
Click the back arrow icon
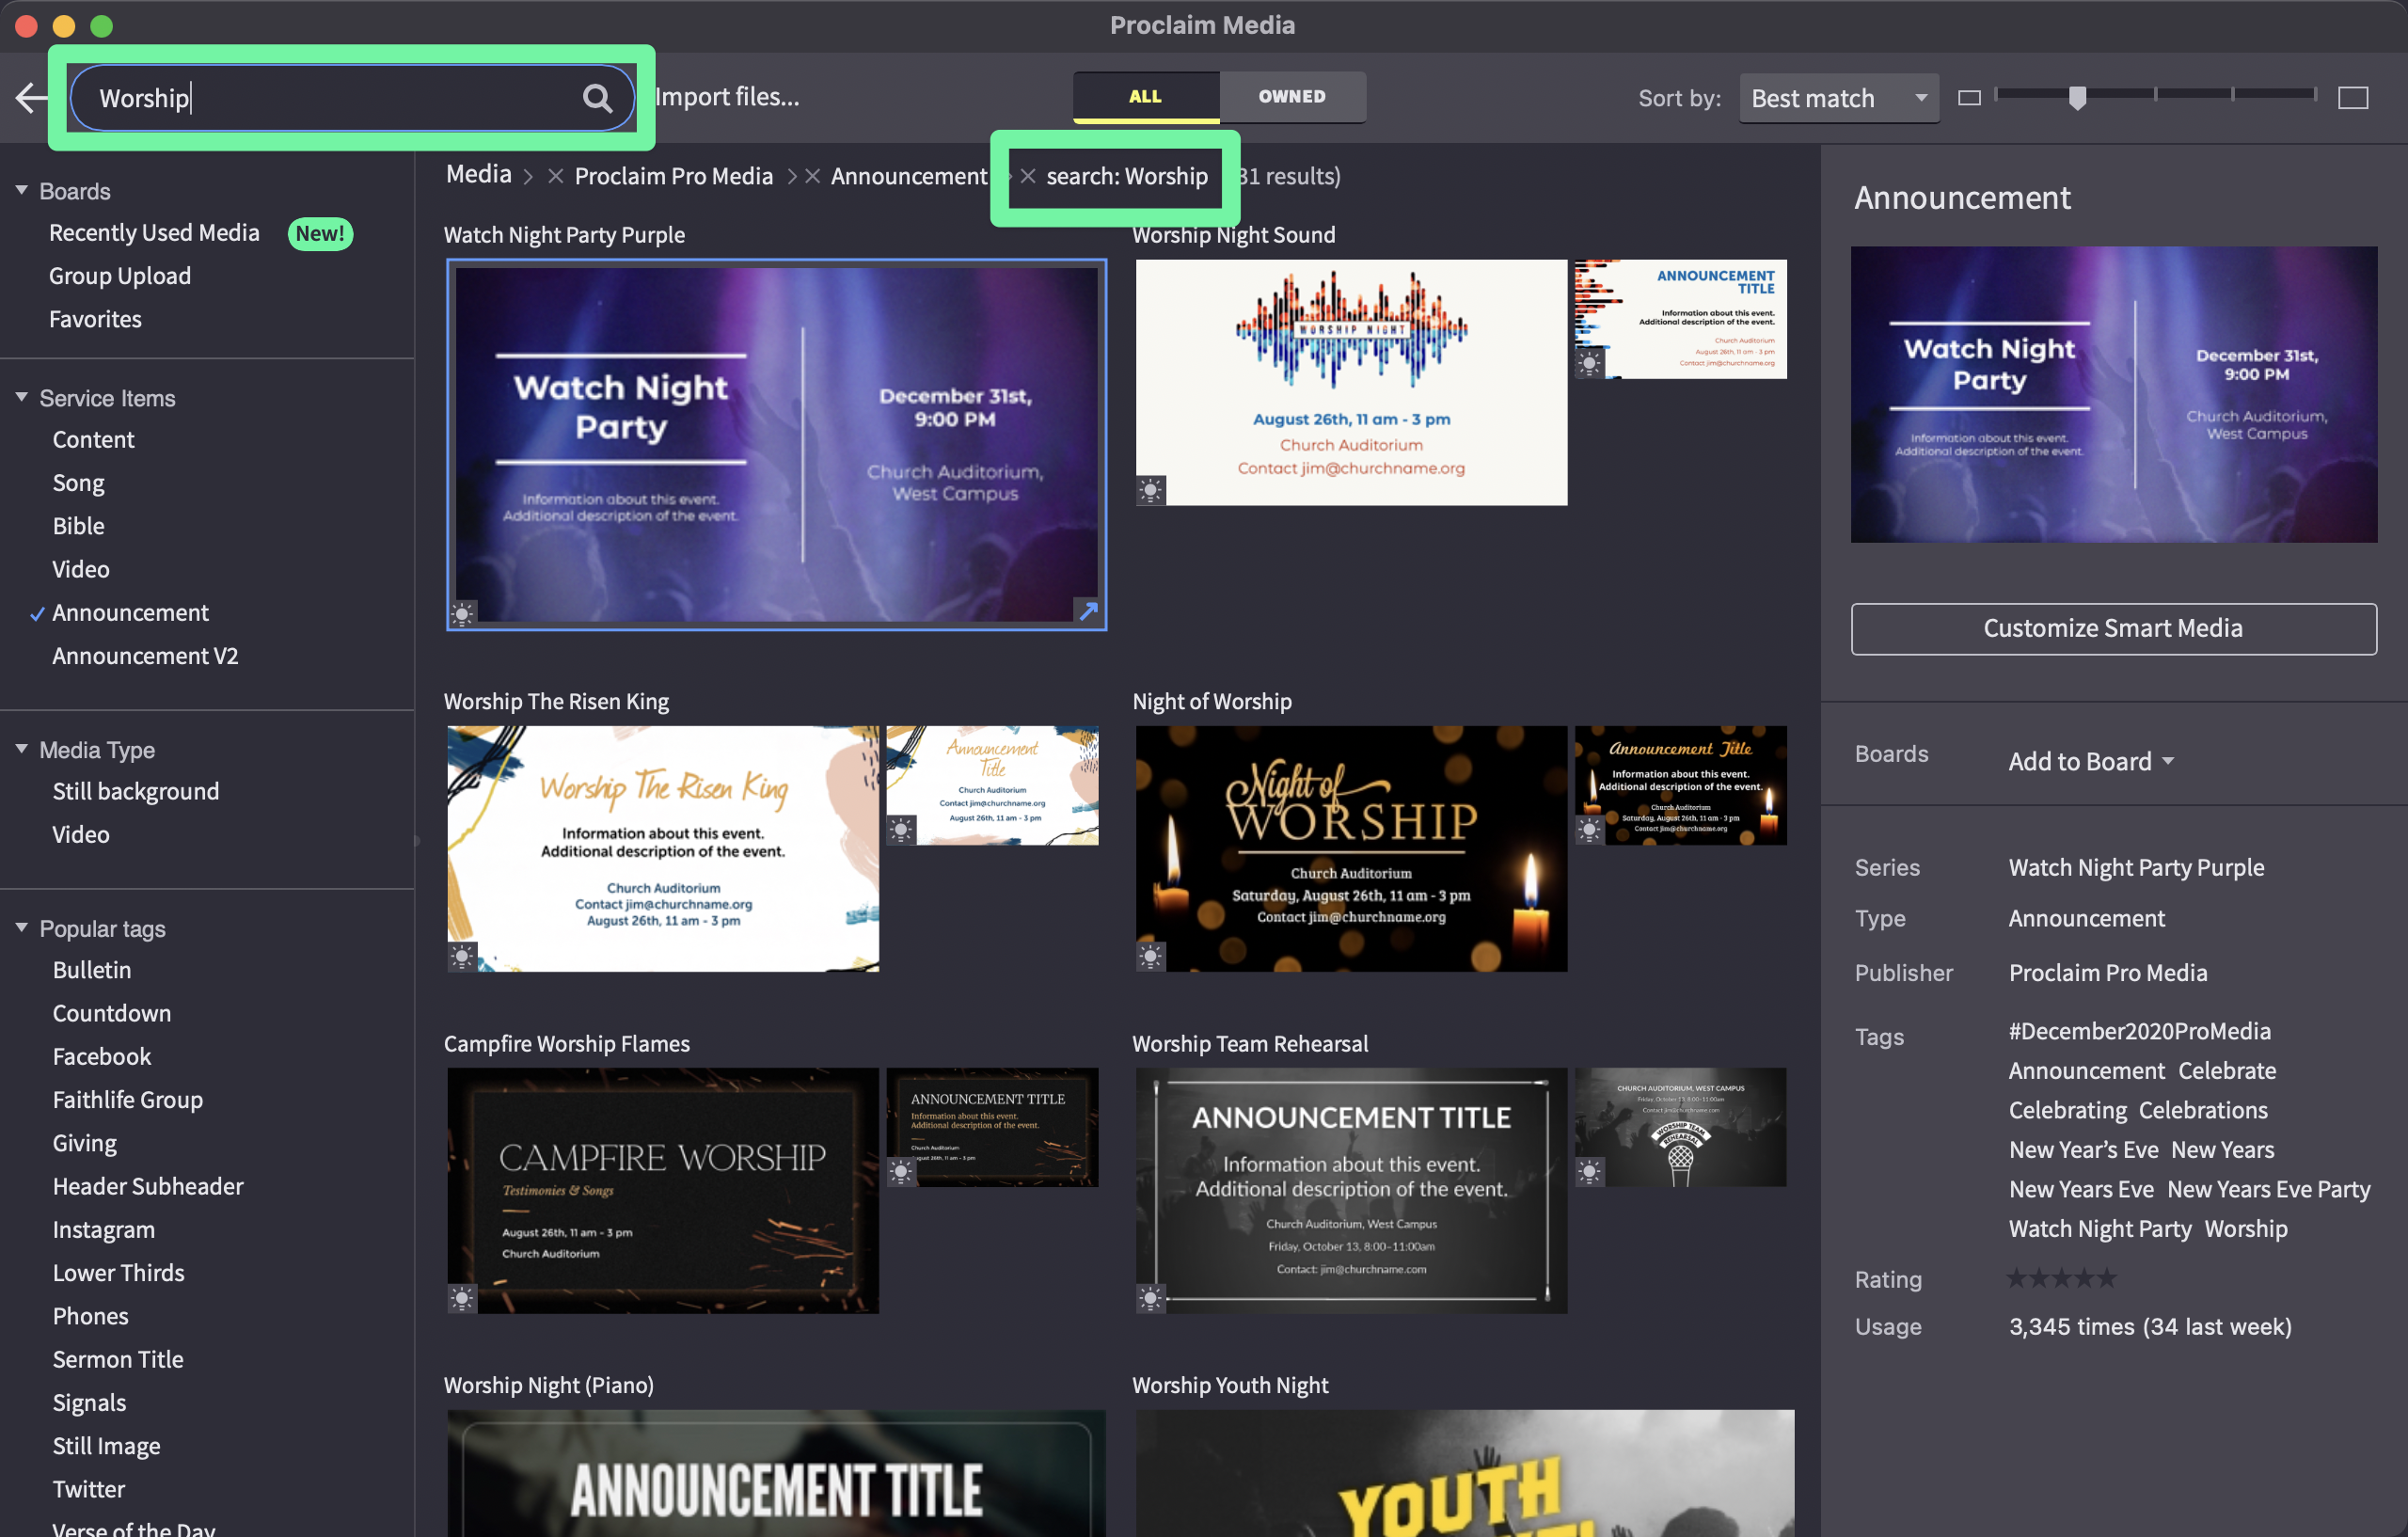[32, 97]
